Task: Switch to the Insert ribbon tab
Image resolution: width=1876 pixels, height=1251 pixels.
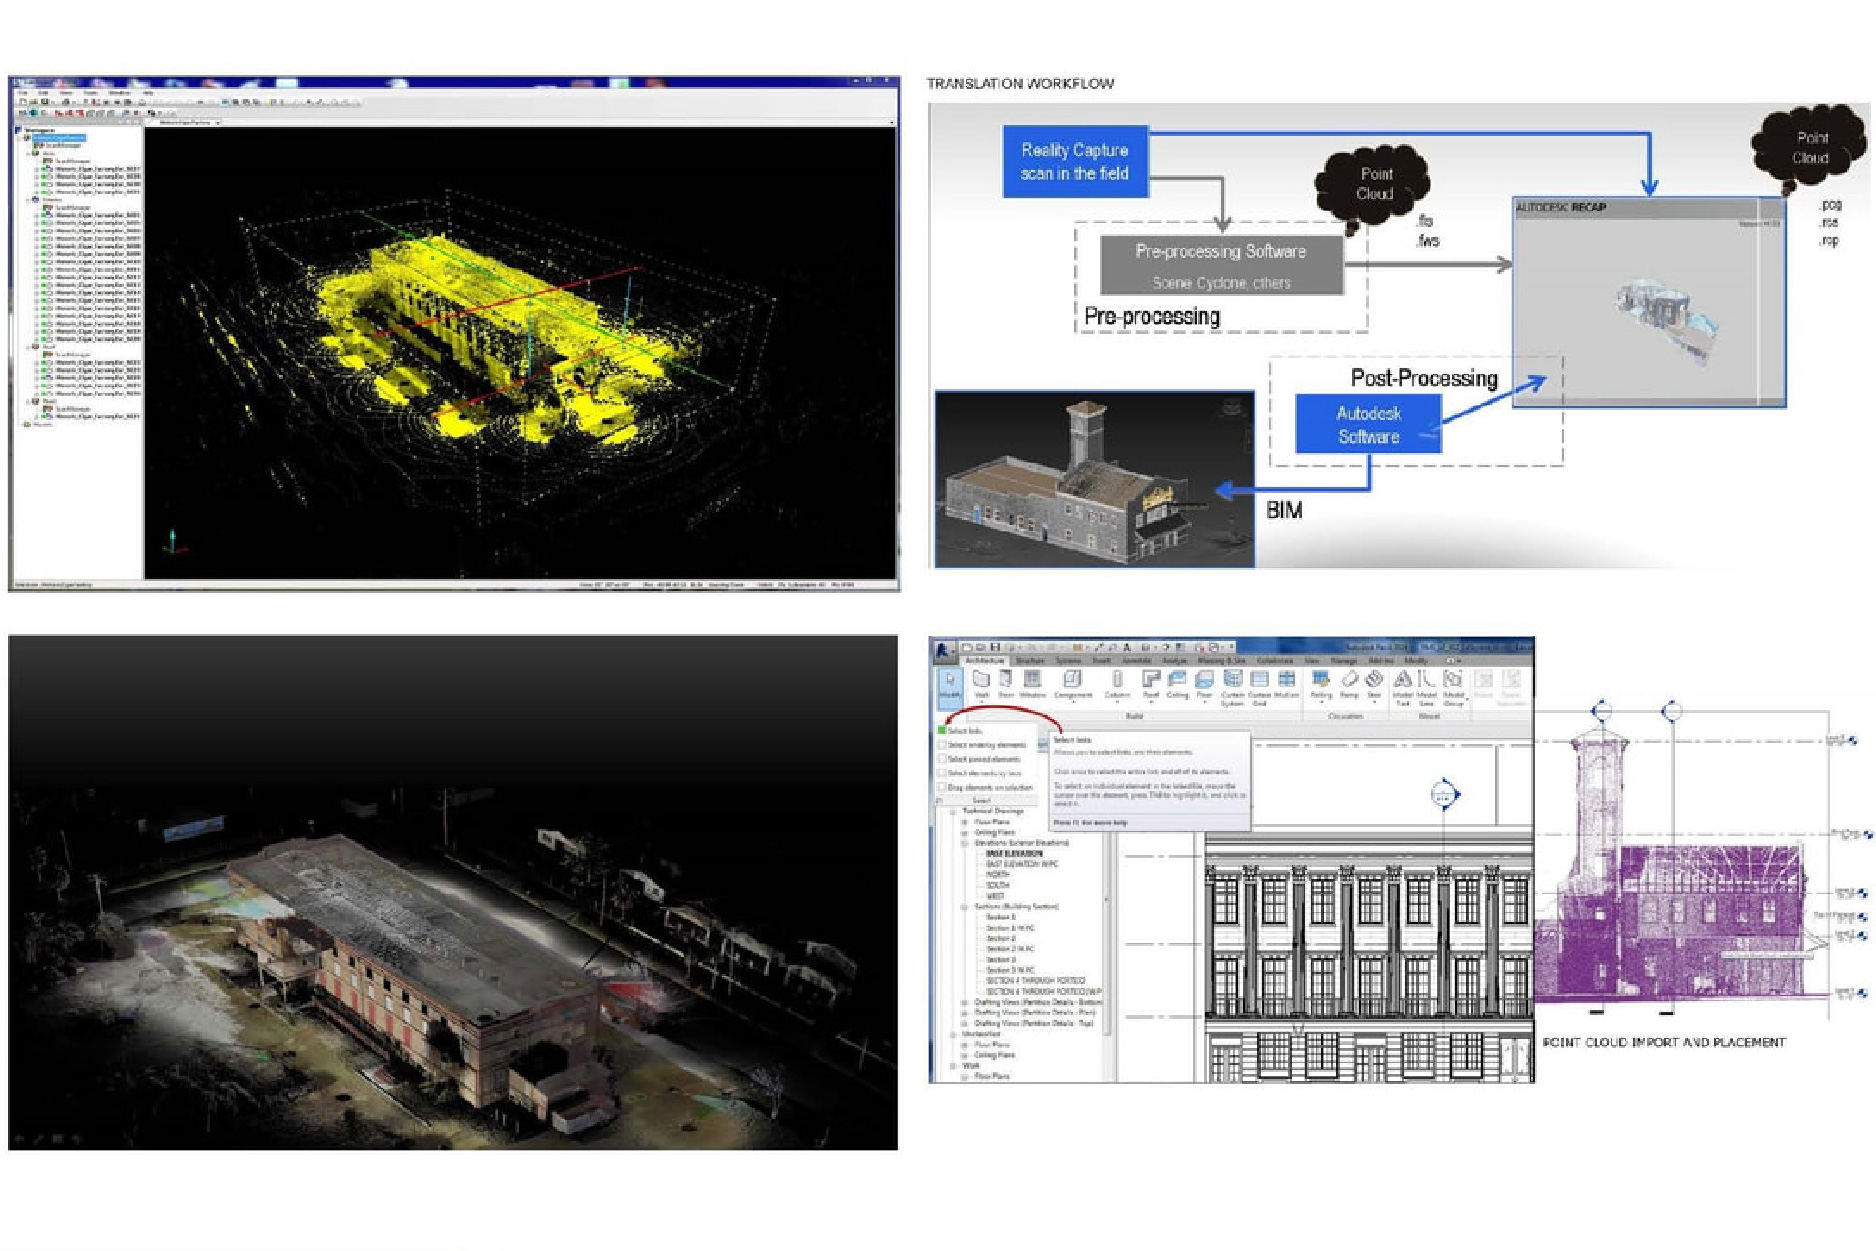Action: point(1102,661)
